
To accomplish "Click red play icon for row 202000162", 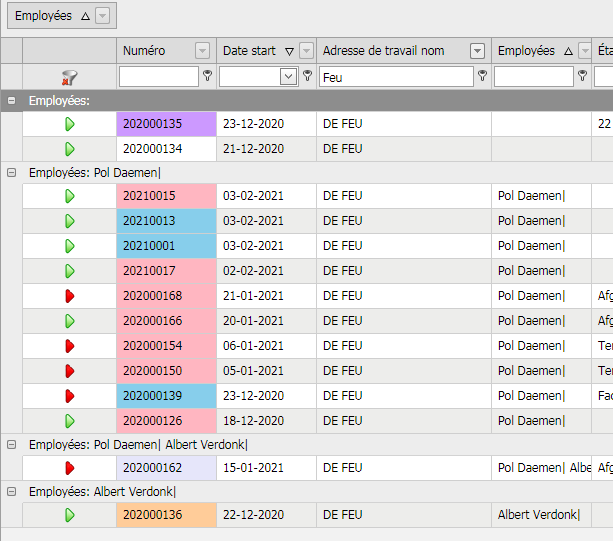I will (70, 468).
